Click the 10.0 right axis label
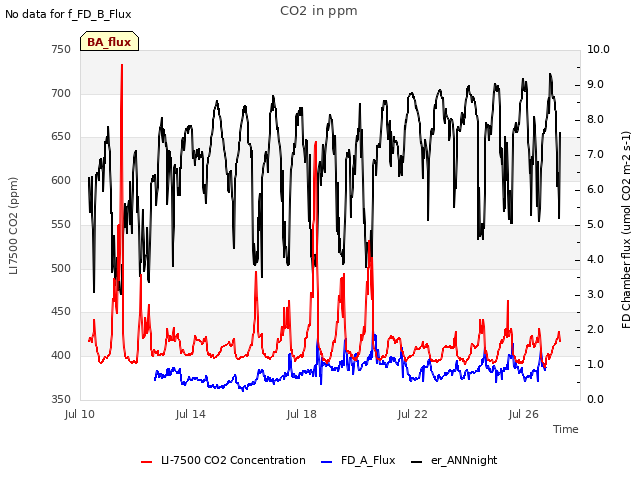The image size is (640, 480). (598, 49)
